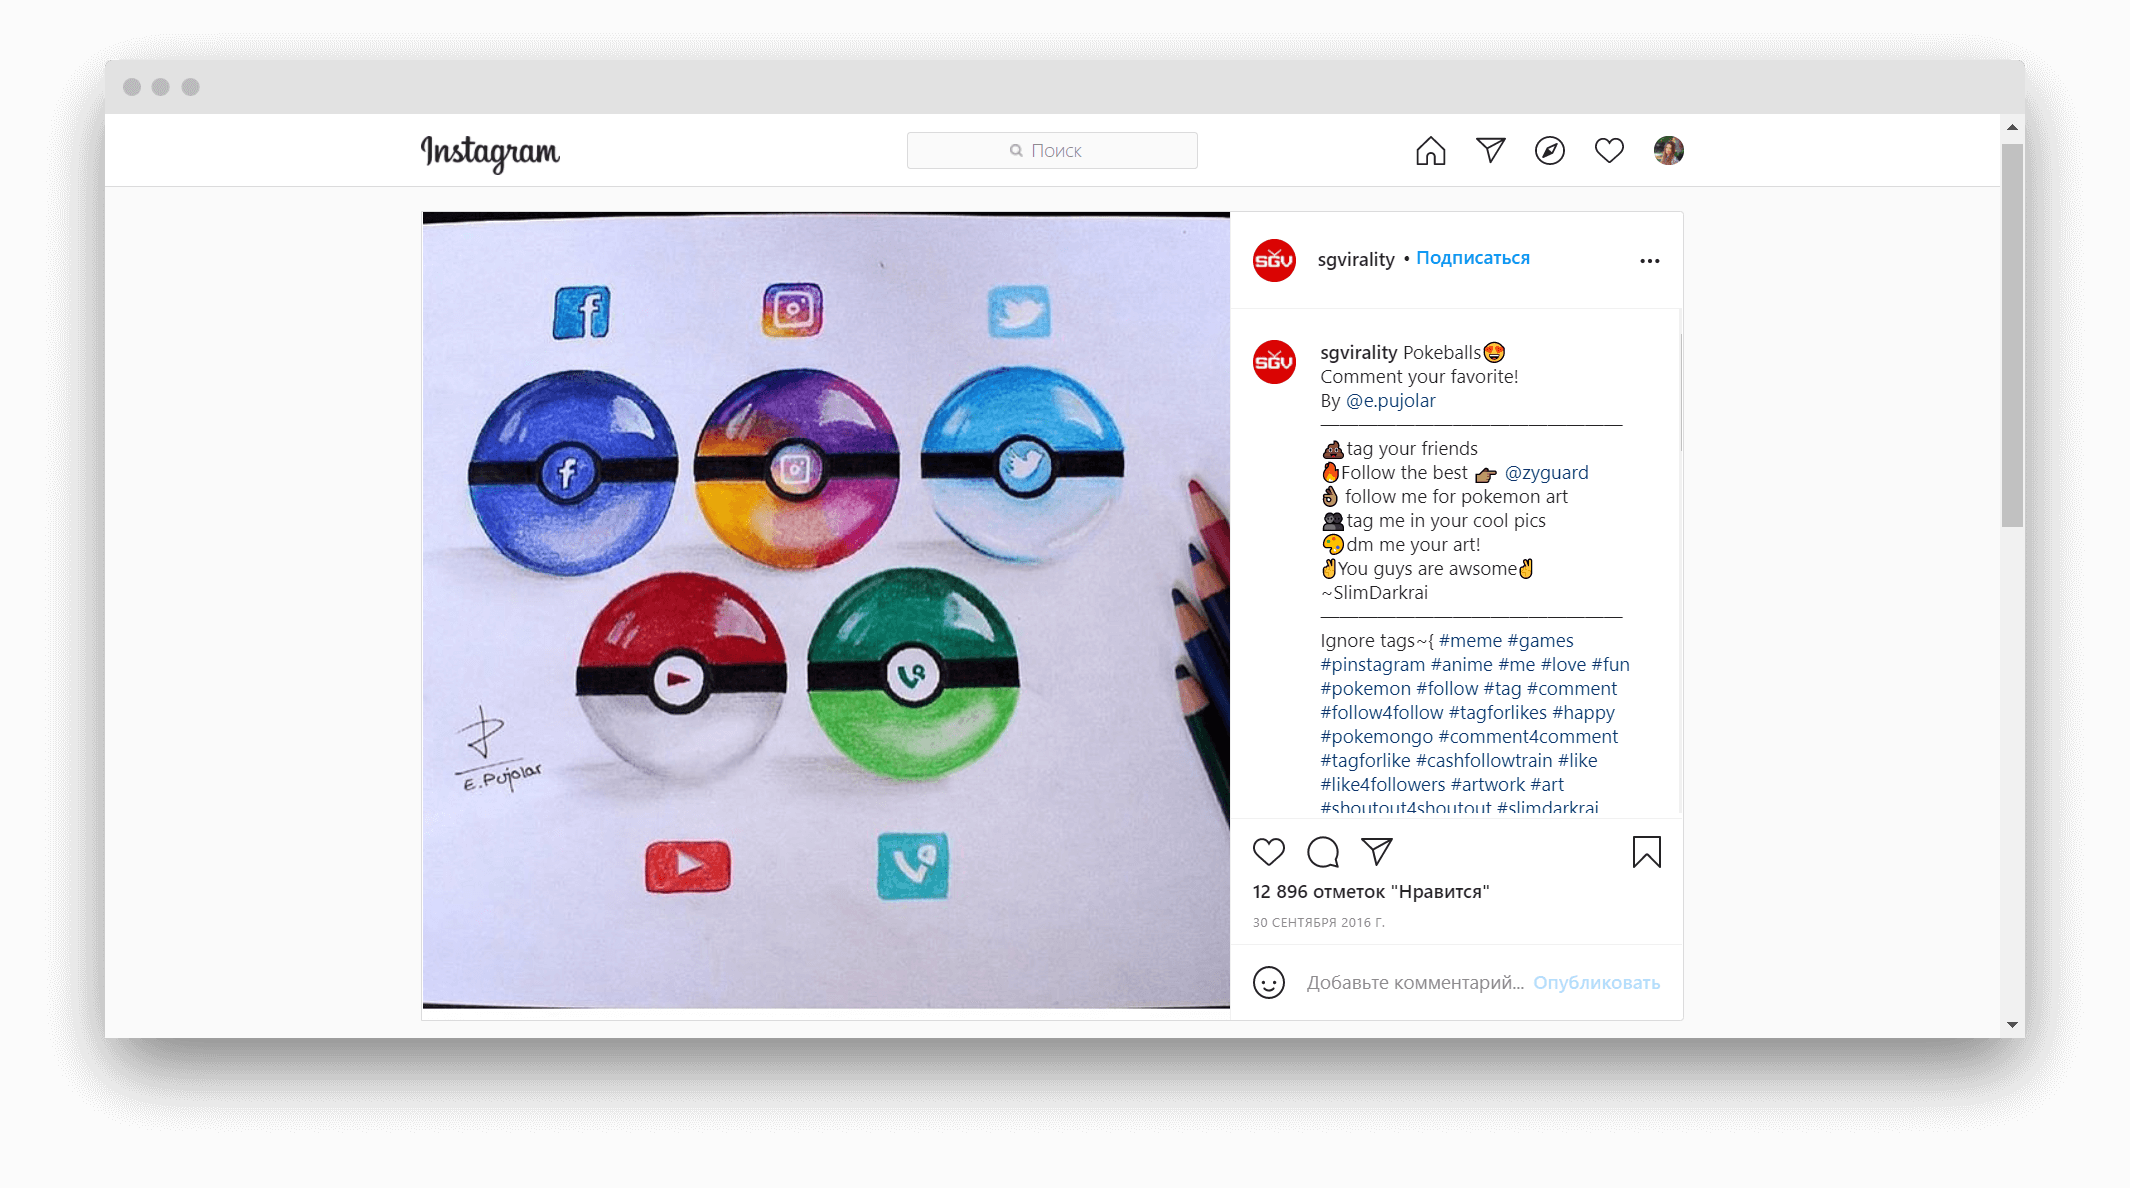Open the #comment4comment hashtag
This screenshot has height=1188, width=2130.
(x=1527, y=737)
